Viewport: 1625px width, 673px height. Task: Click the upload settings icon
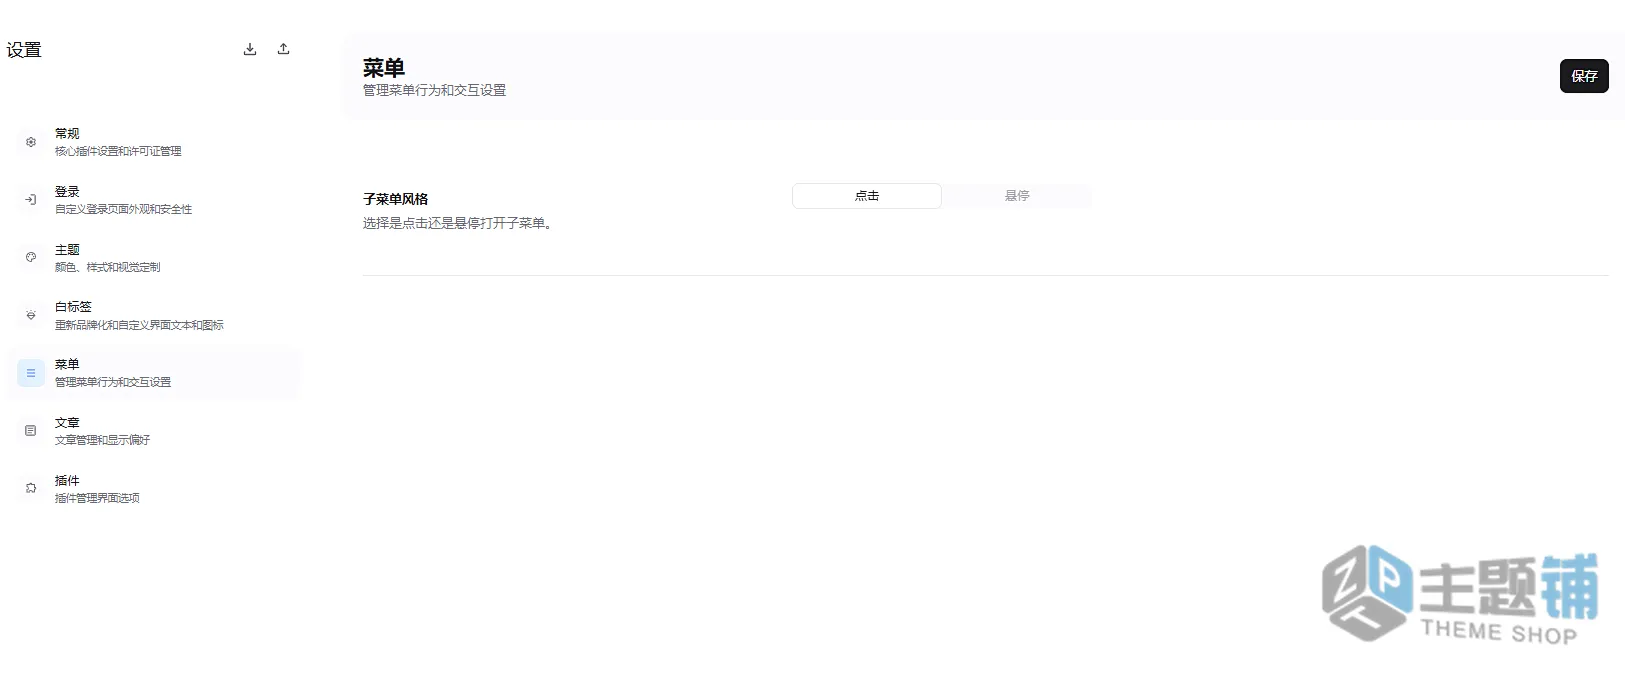pos(284,49)
